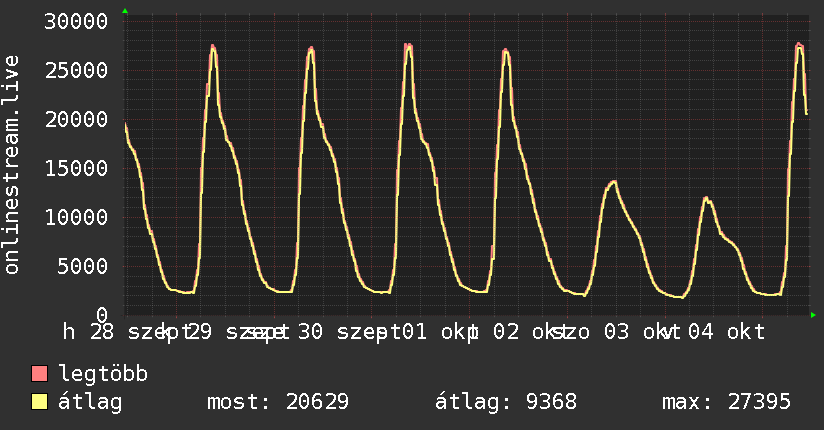Click the 15000 y-axis label

76,169
